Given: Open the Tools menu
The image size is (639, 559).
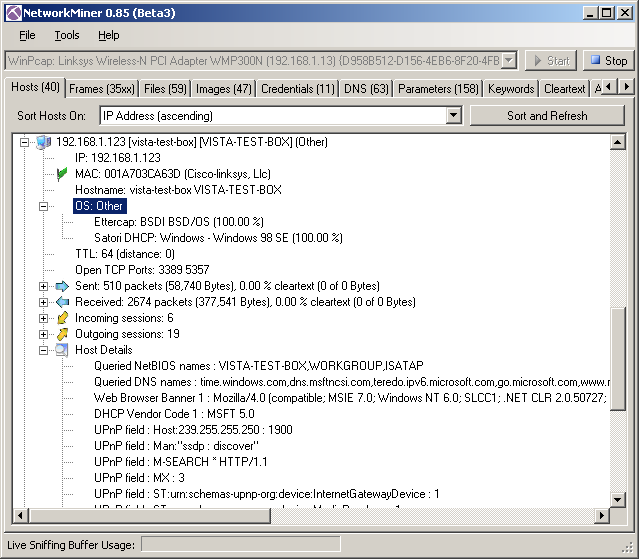Looking at the screenshot, I should point(67,35).
